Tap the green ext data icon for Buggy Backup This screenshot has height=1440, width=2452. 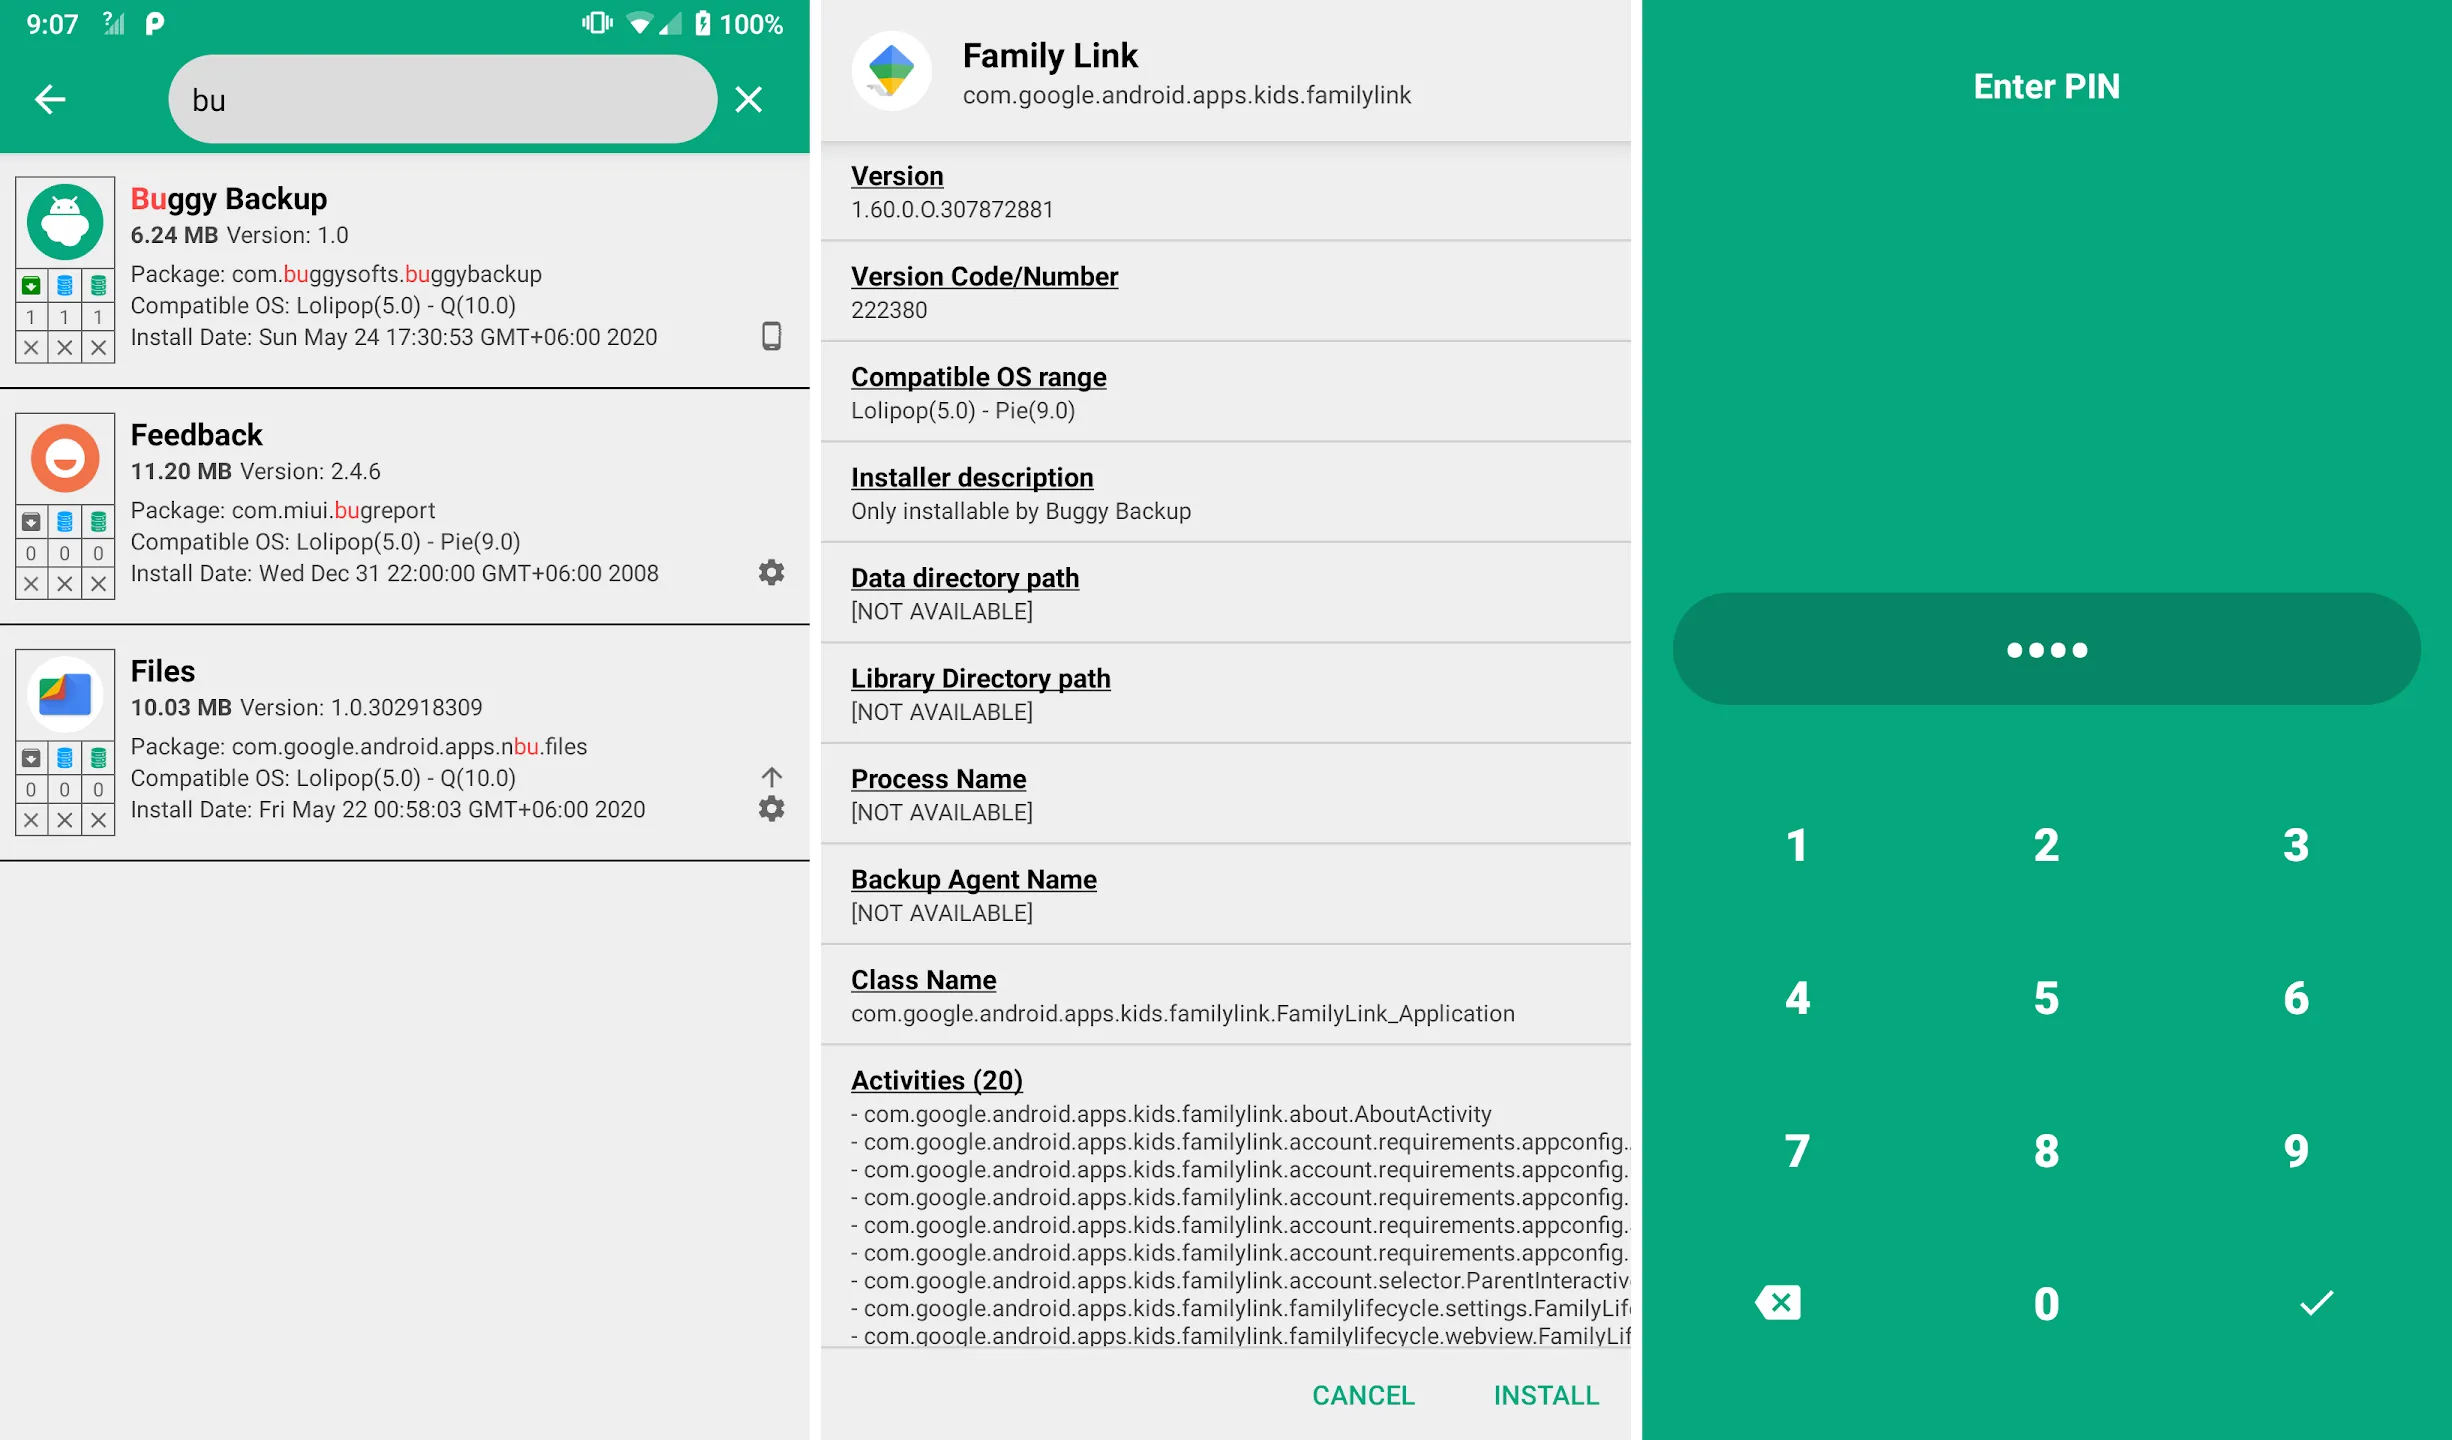98,286
